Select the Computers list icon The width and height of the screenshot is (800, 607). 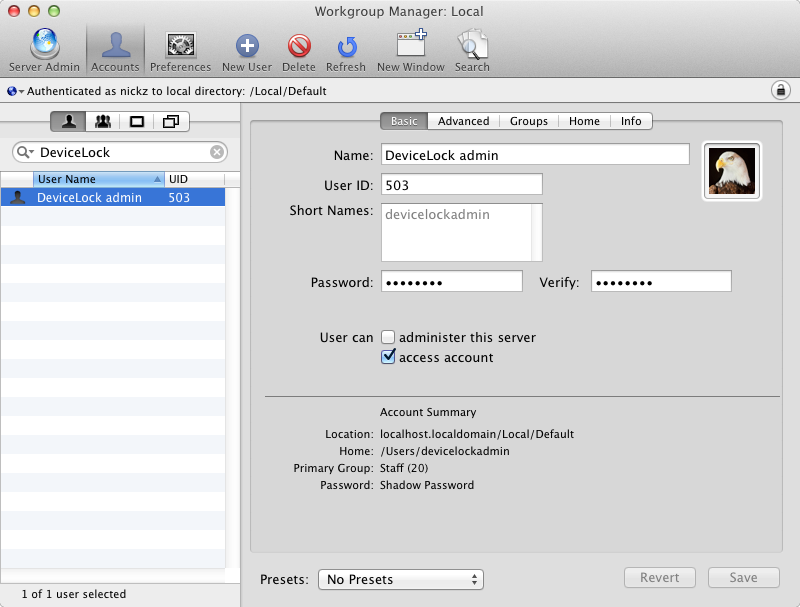(x=137, y=121)
